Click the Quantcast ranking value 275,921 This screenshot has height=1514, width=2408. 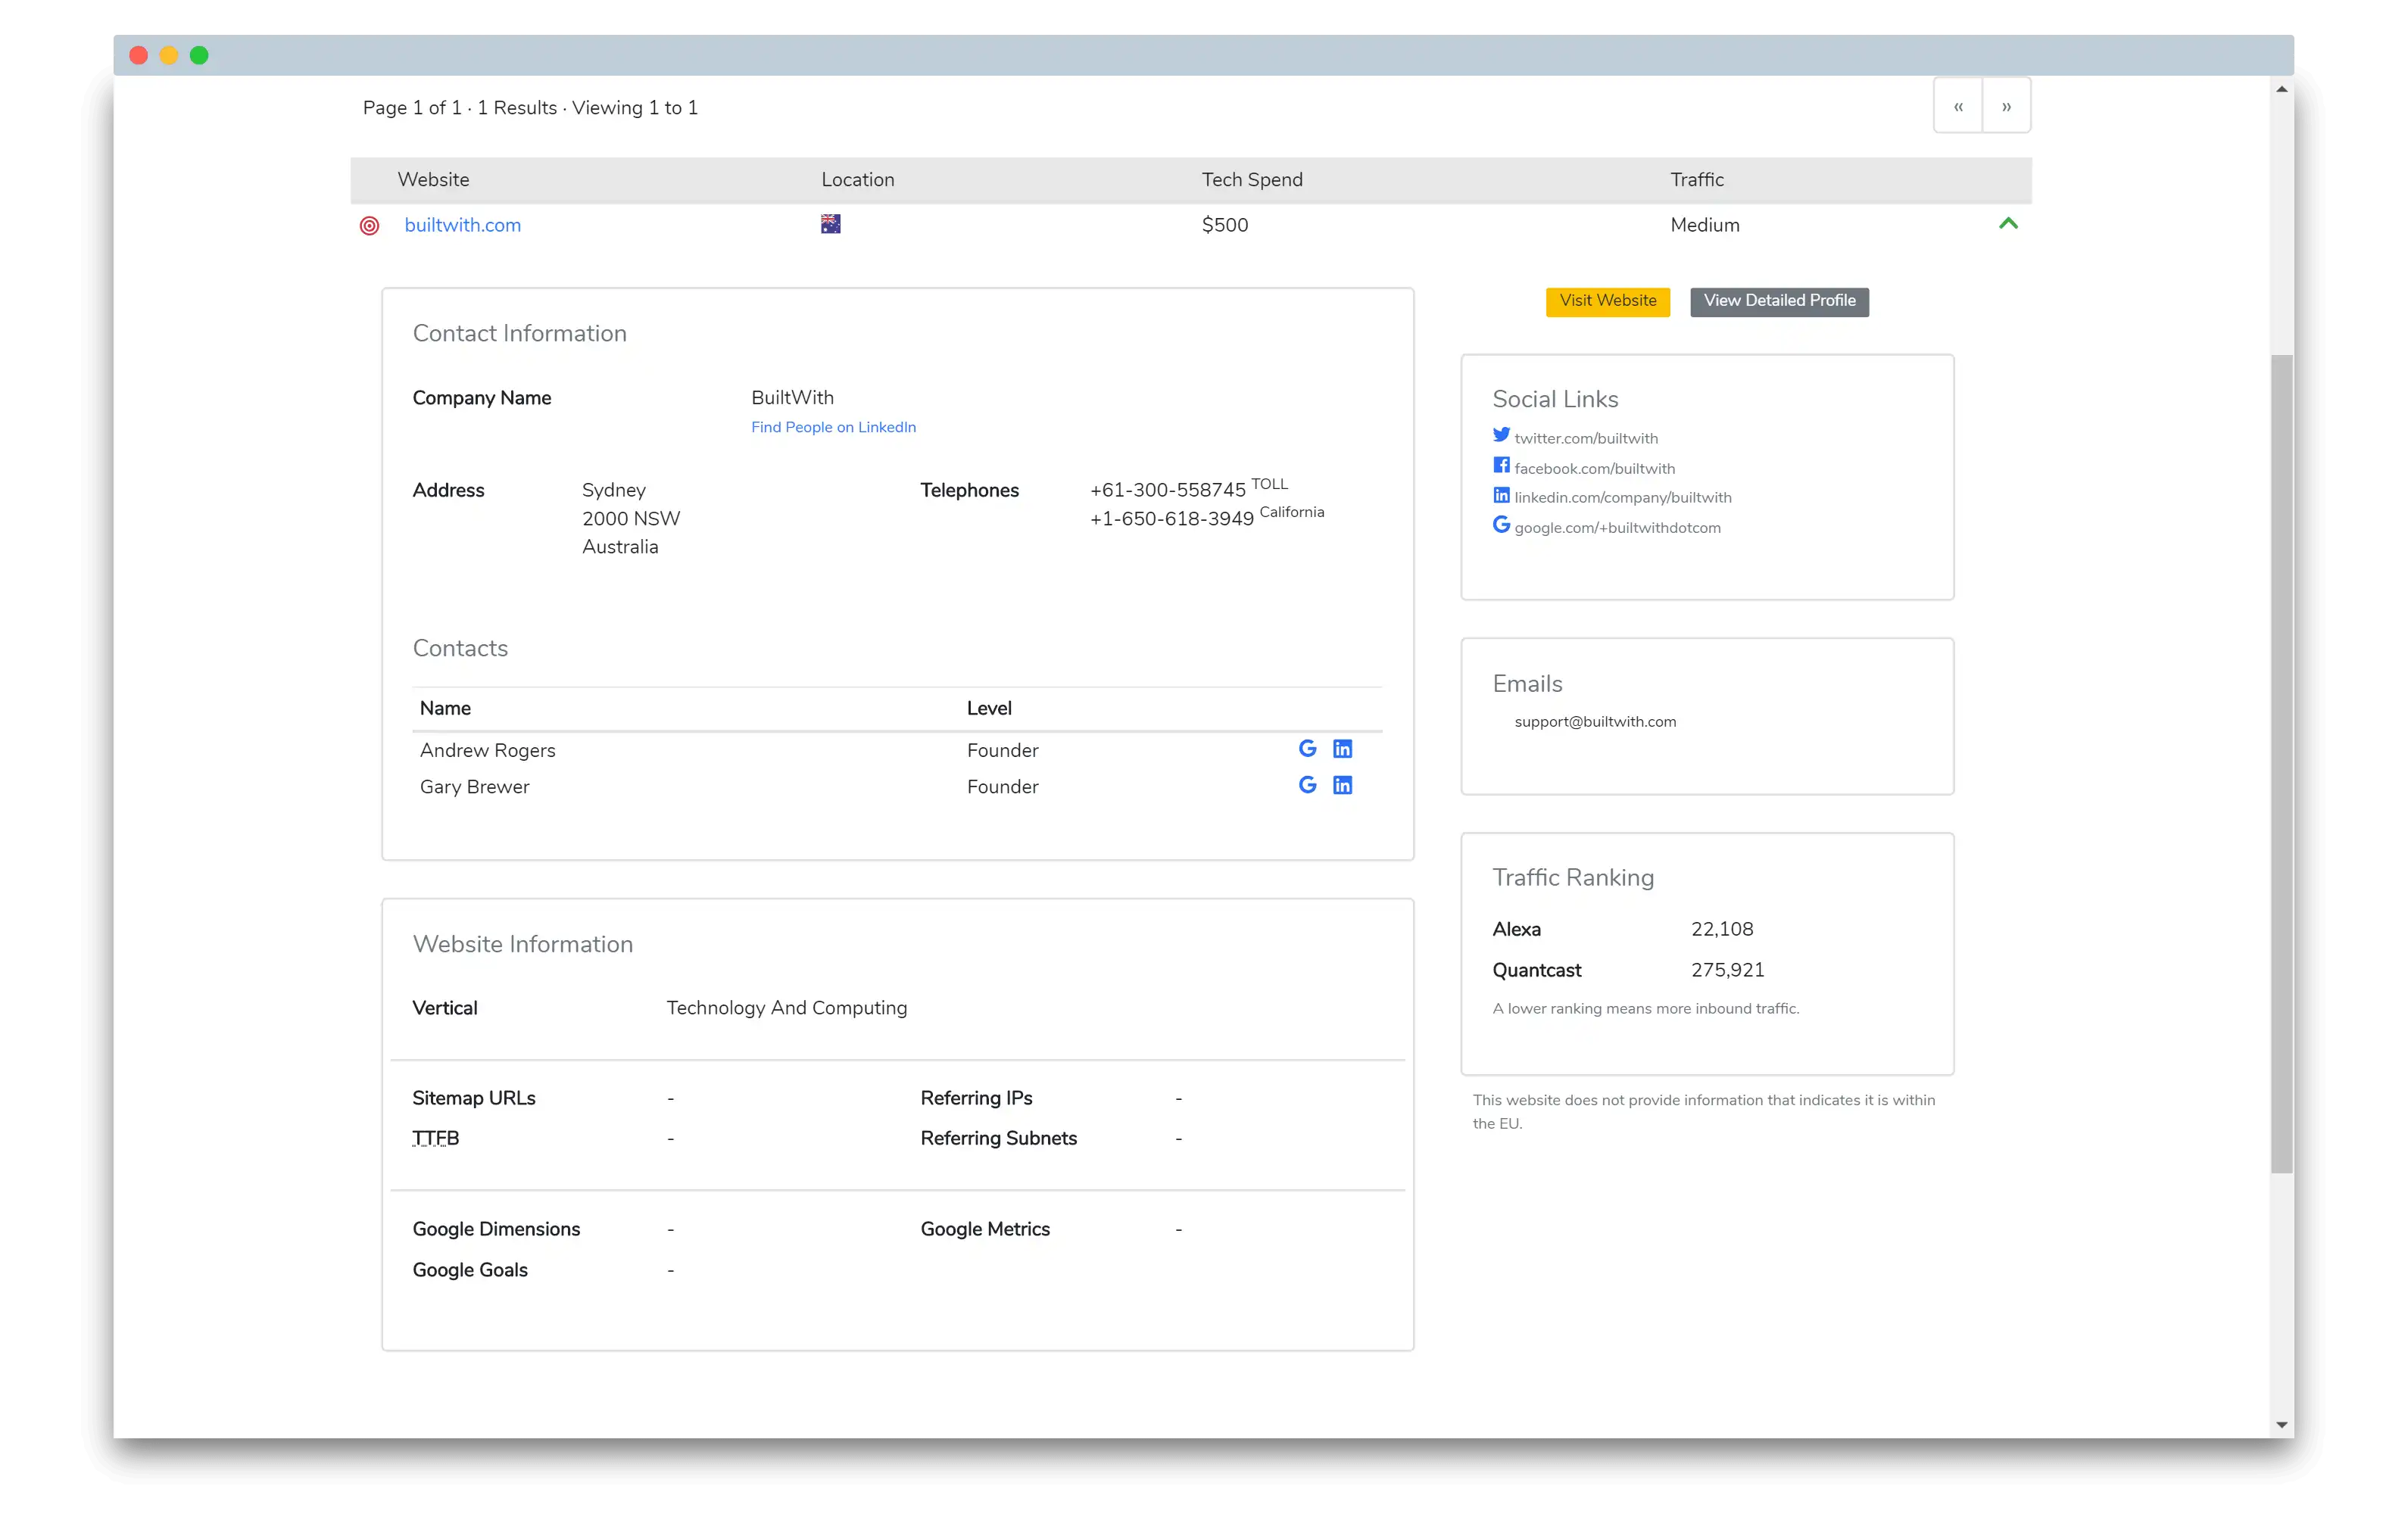1727,971
